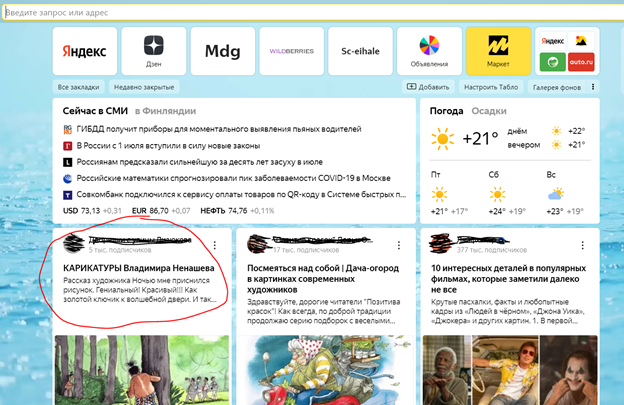Open the three-dot menu beside Галерея фонов
This screenshot has height=405, width=624.
click(593, 87)
